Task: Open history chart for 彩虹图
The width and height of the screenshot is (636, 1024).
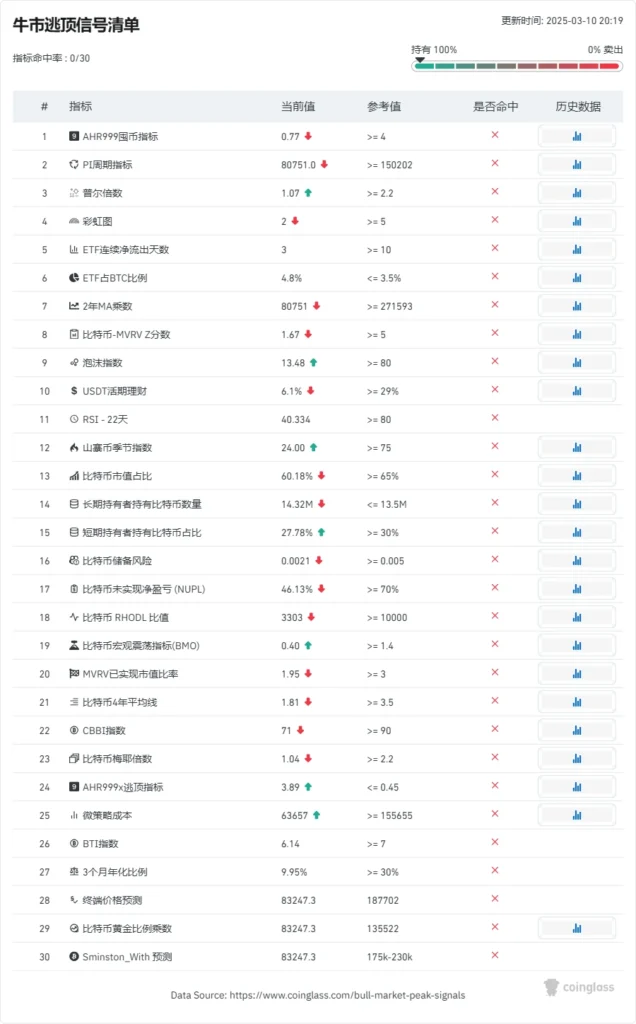Action: (577, 221)
